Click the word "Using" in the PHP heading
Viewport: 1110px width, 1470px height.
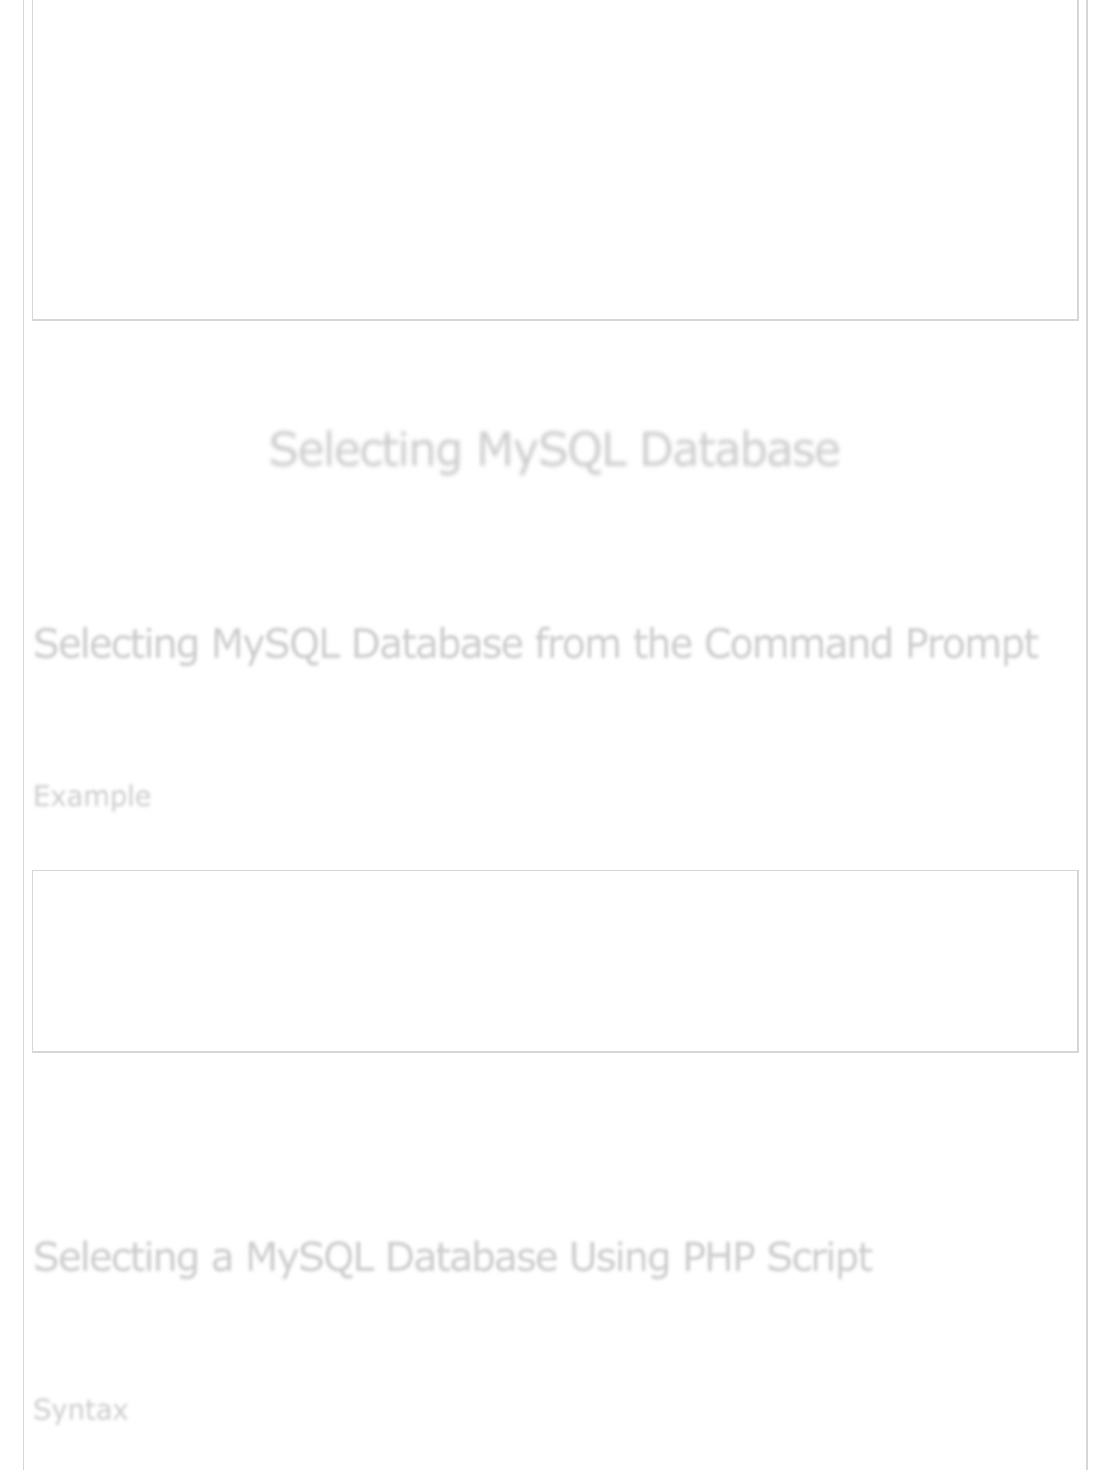[x=619, y=1257]
